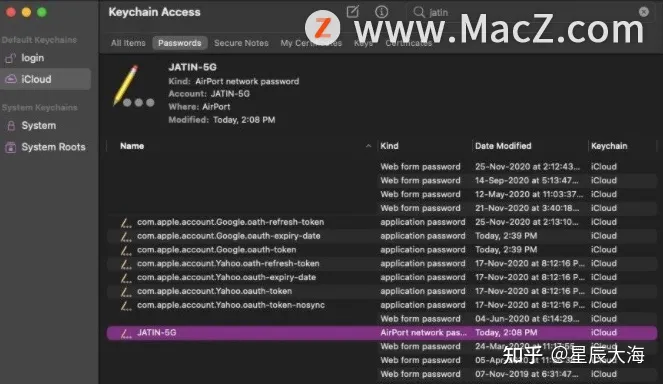The image size is (663, 384).
Task: Select com.apple.account.Google.oath-refresh-token row
Action: (382, 222)
